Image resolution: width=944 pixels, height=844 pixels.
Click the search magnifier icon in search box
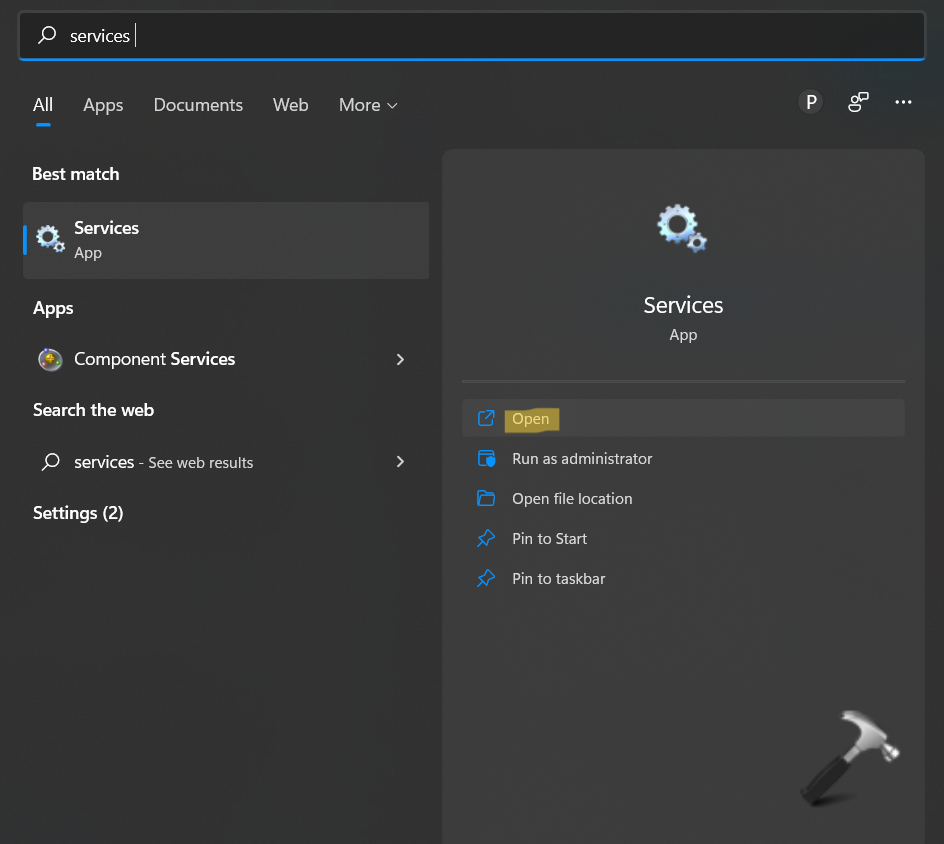[46, 36]
